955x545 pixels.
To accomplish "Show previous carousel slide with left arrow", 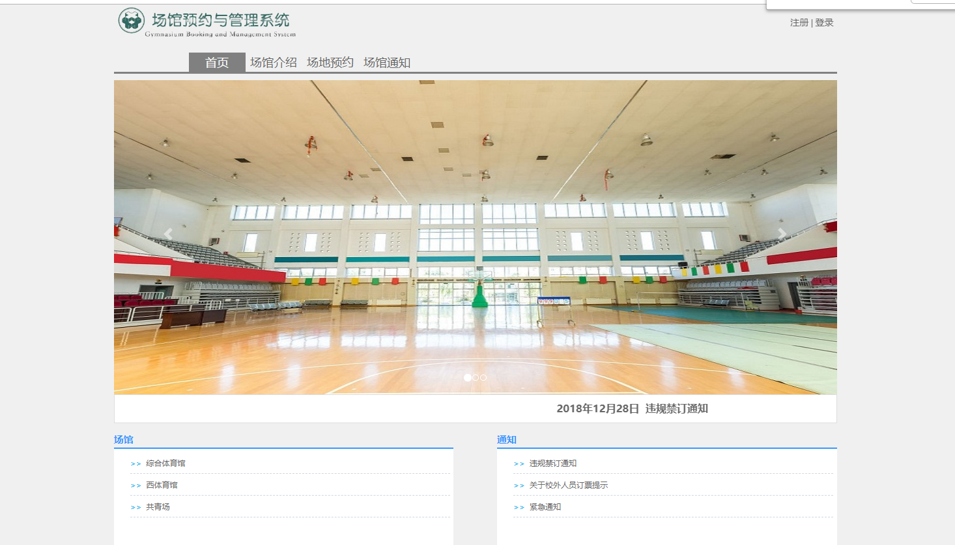I will (168, 234).
